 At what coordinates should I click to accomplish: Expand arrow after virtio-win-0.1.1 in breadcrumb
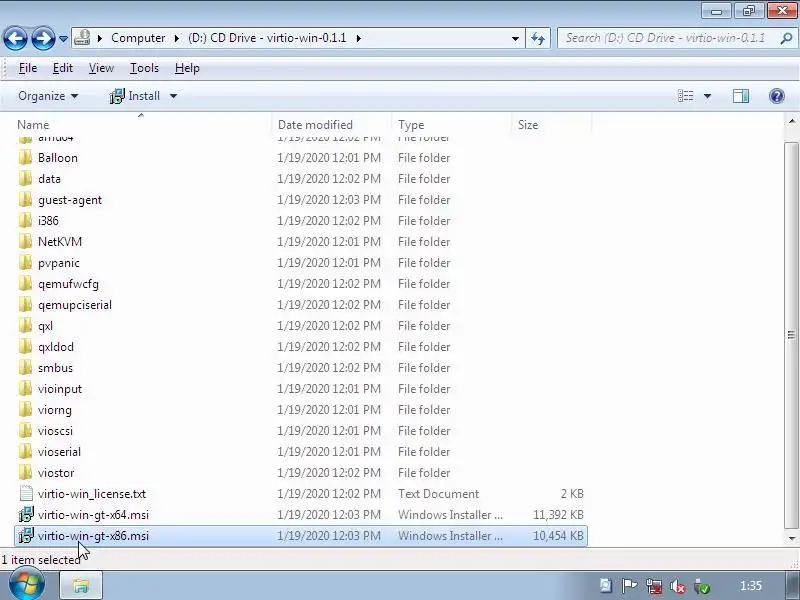[359, 38]
